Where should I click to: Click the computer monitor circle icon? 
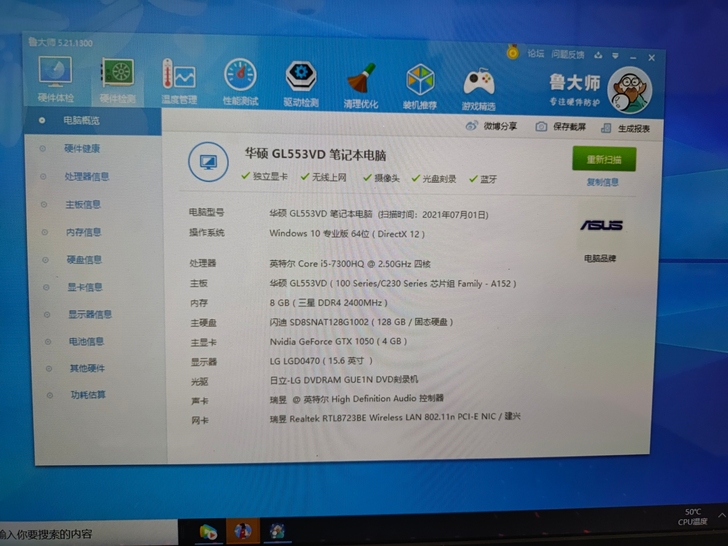point(208,162)
